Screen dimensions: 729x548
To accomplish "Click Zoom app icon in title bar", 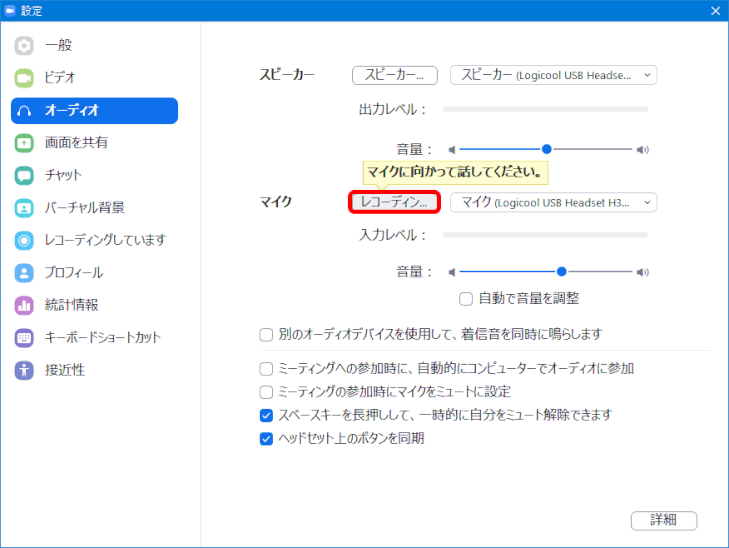I will [10, 10].
